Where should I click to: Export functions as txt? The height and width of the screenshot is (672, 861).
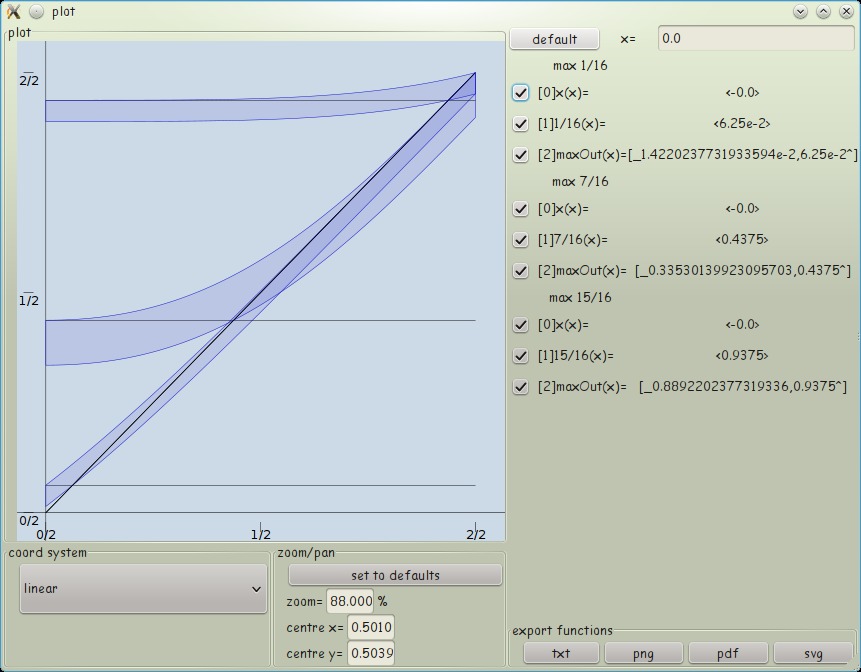point(561,653)
